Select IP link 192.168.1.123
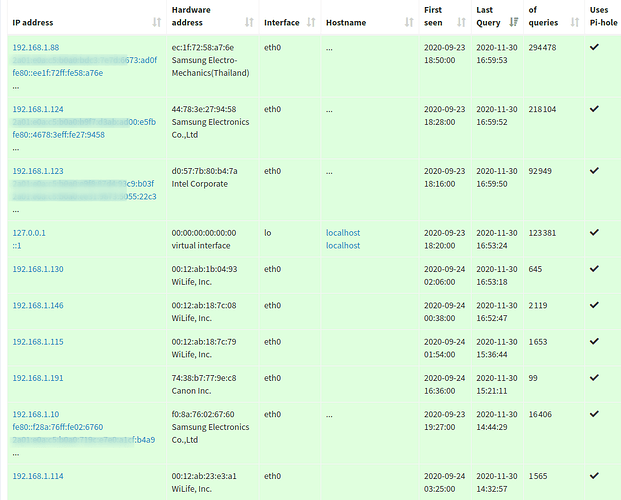Screen dimensions: 621x500 click(x=38, y=172)
